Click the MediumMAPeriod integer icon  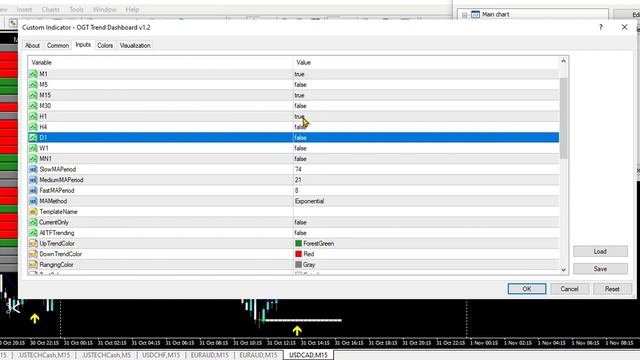tap(33, 180)
